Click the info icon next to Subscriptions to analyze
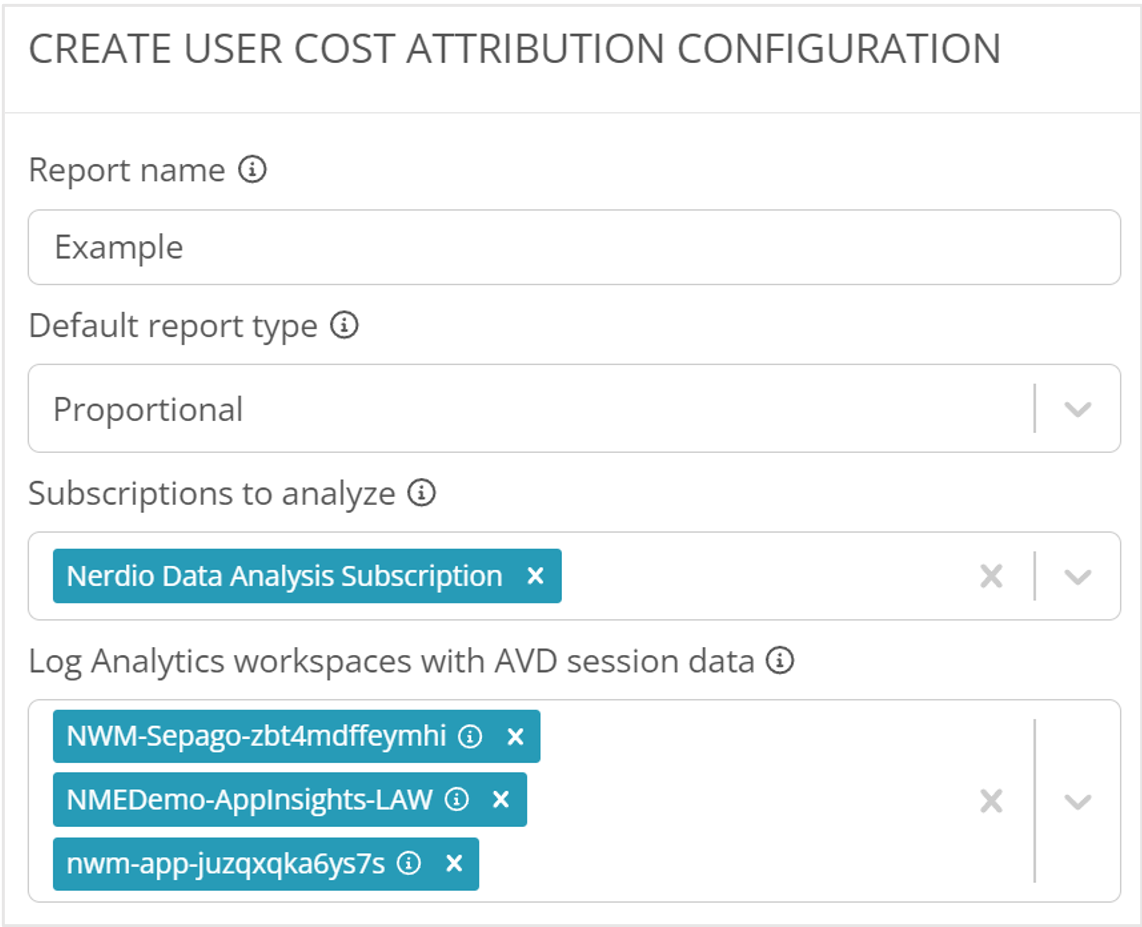Viewport: 1142px width, 927px height. coord(422,493)
